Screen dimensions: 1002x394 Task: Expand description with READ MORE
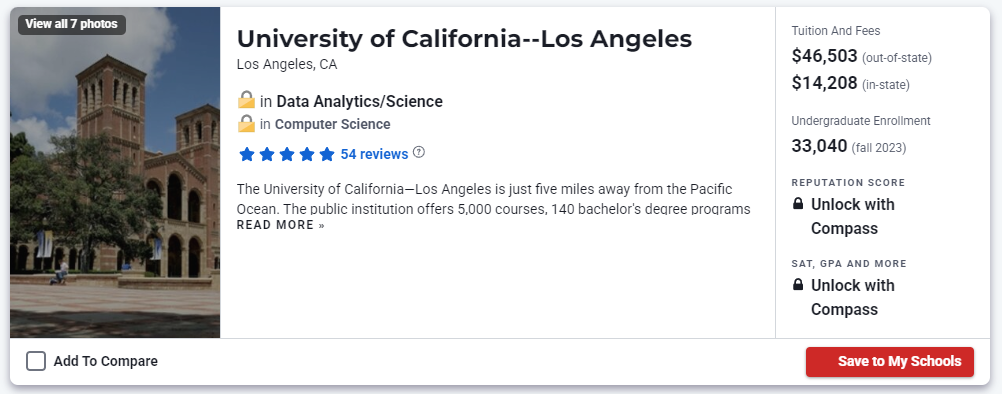point(281,225)
